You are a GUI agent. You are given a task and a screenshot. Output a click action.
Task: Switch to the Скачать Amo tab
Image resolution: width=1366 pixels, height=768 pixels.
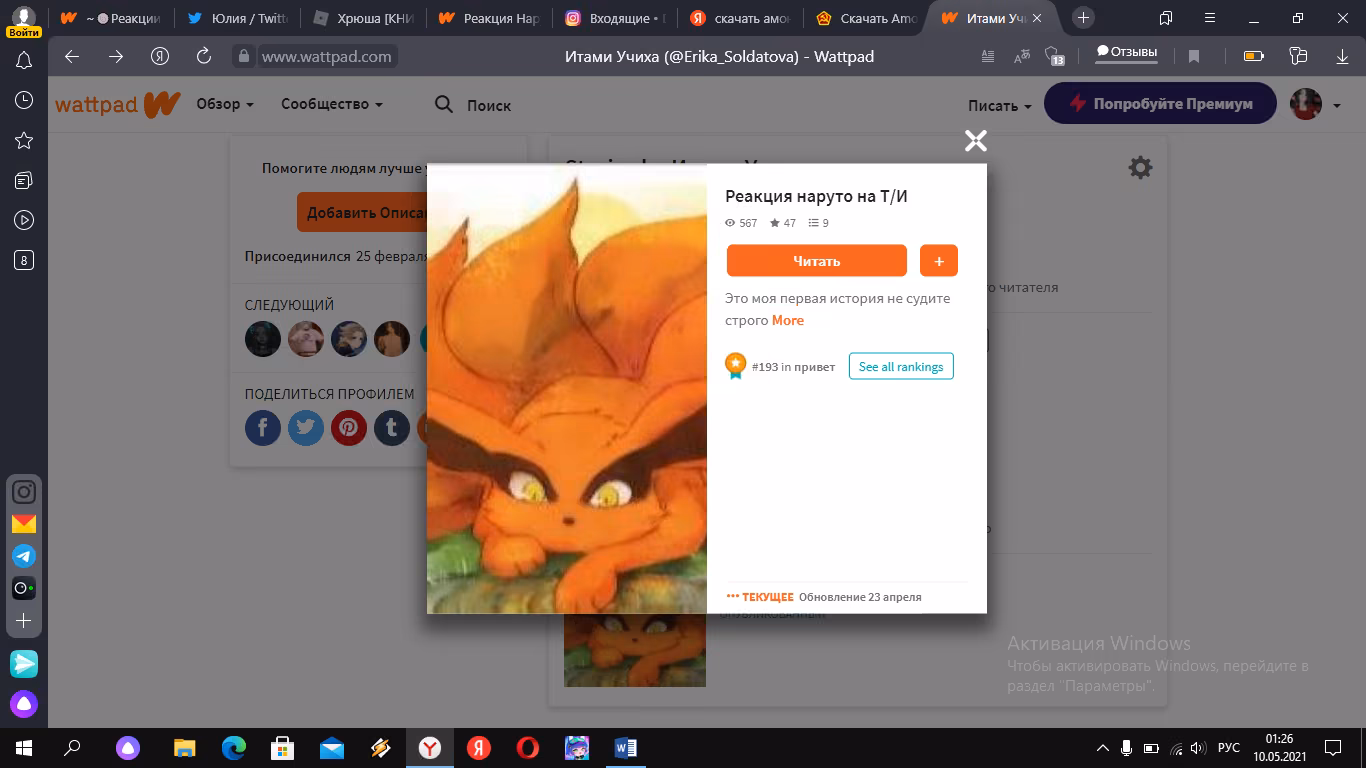click(866, 18)
